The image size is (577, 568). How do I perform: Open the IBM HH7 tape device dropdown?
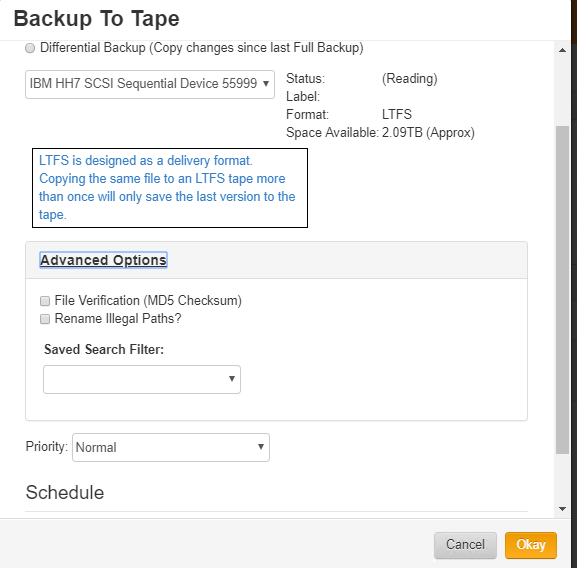pyautogui.click(x=150, y=84)
